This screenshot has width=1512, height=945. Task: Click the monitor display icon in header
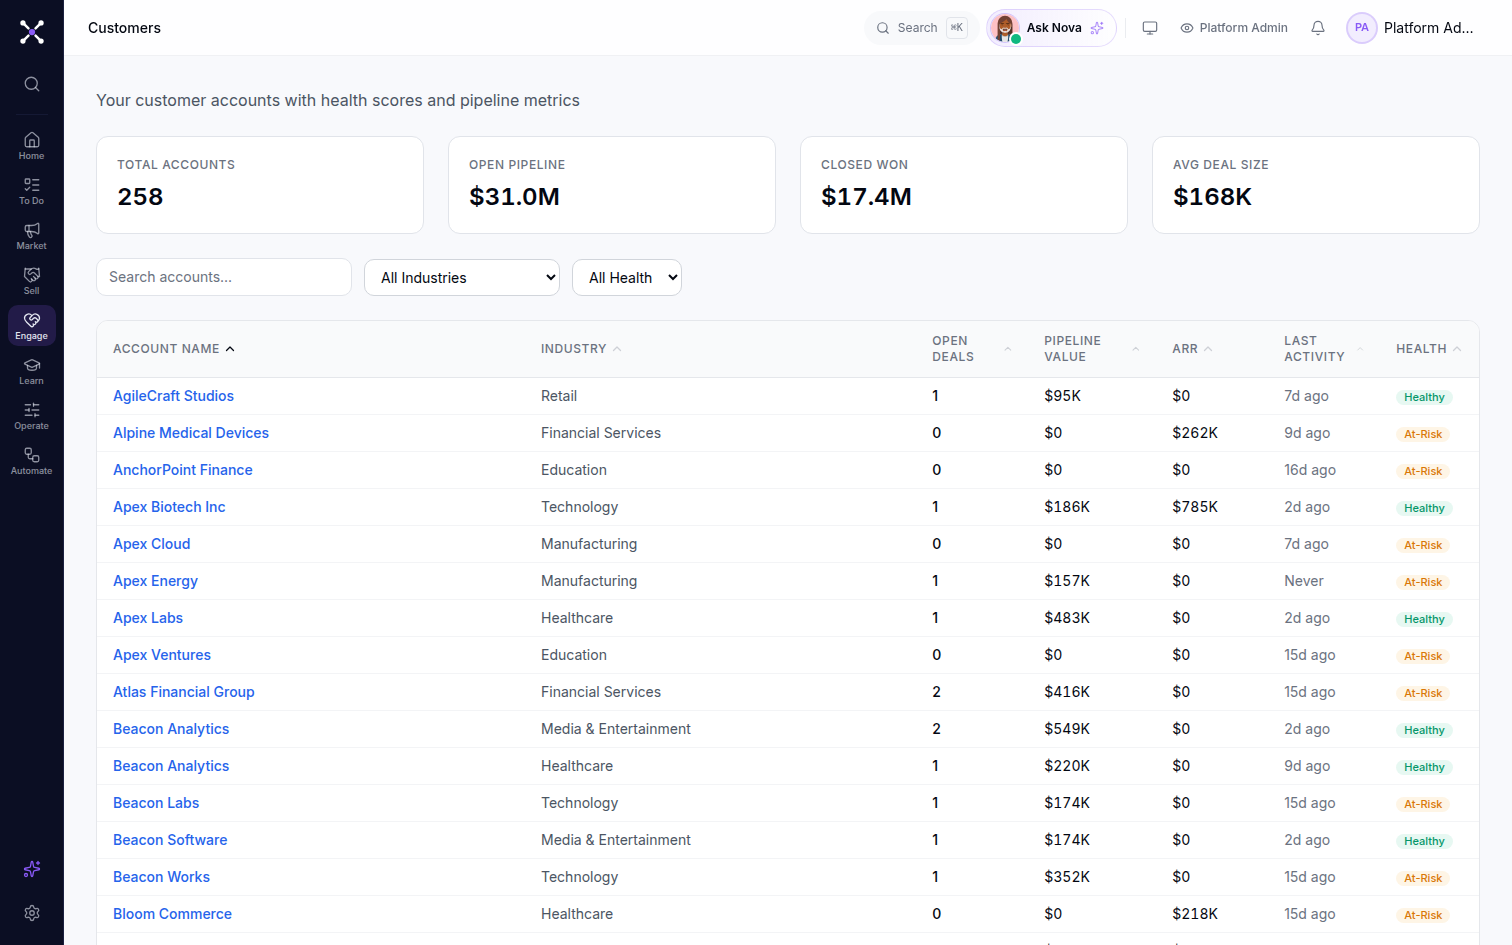click(x=1150, y=28)
